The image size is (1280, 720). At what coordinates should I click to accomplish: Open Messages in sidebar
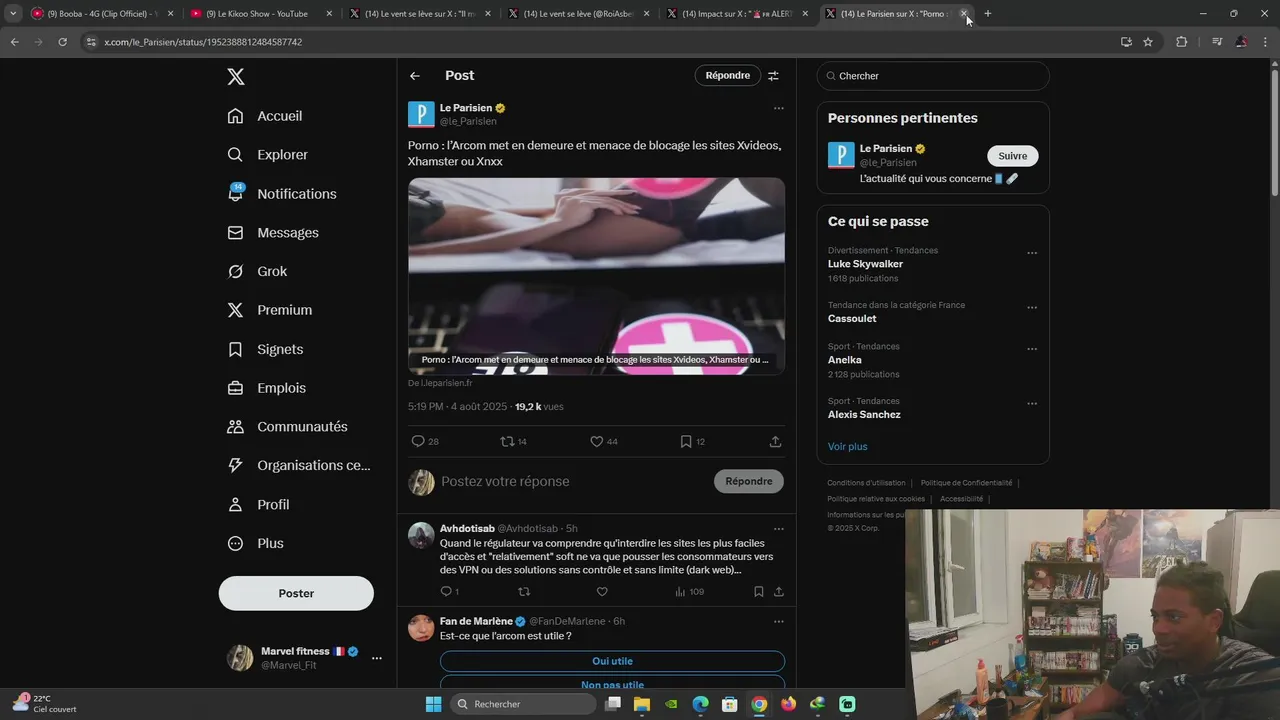(x=273, y=232)
